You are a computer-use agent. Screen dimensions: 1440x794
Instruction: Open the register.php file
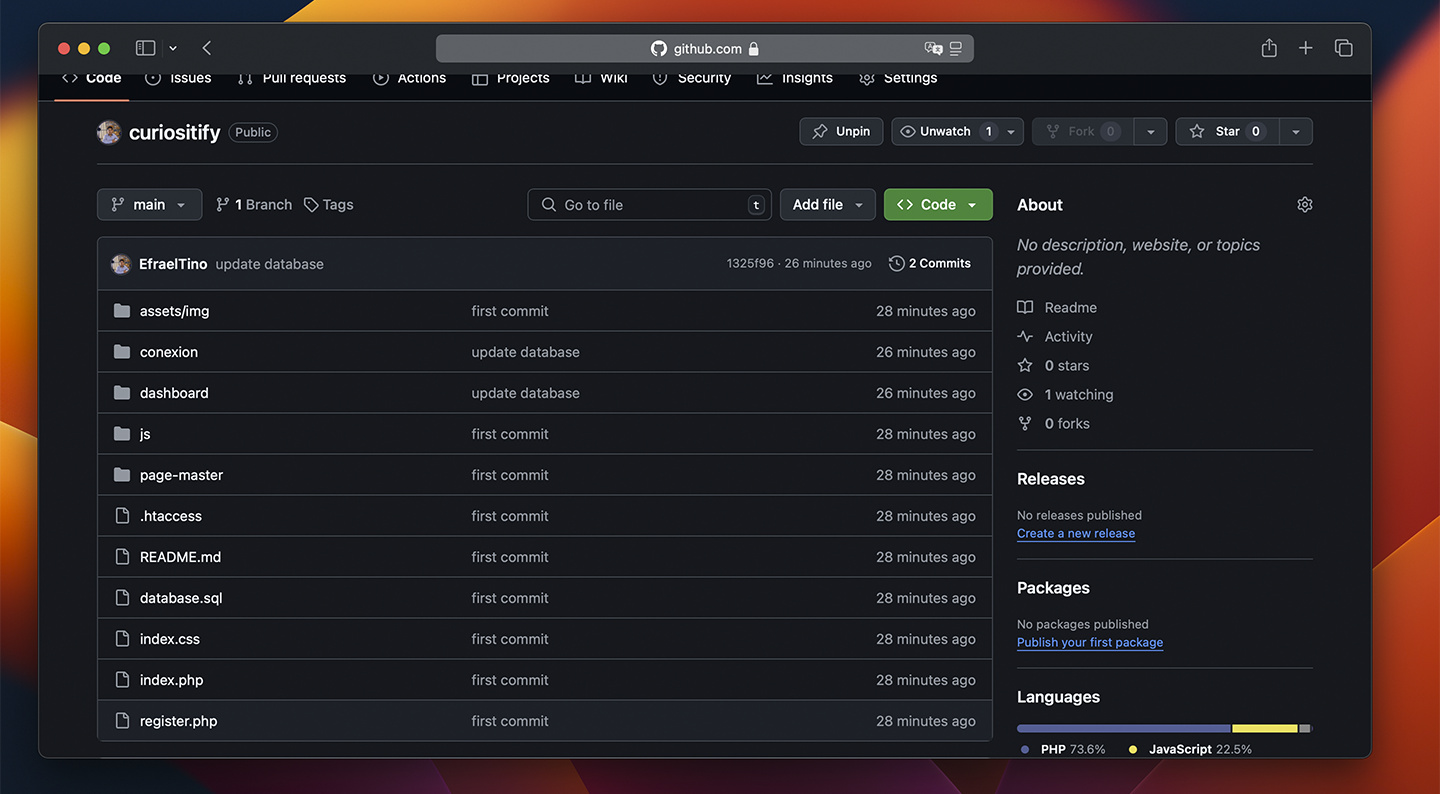178,721
